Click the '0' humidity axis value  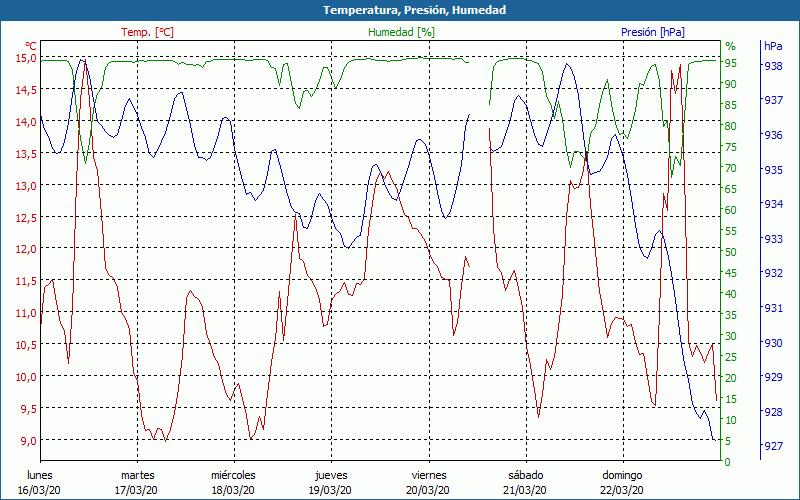pos(728,462)
